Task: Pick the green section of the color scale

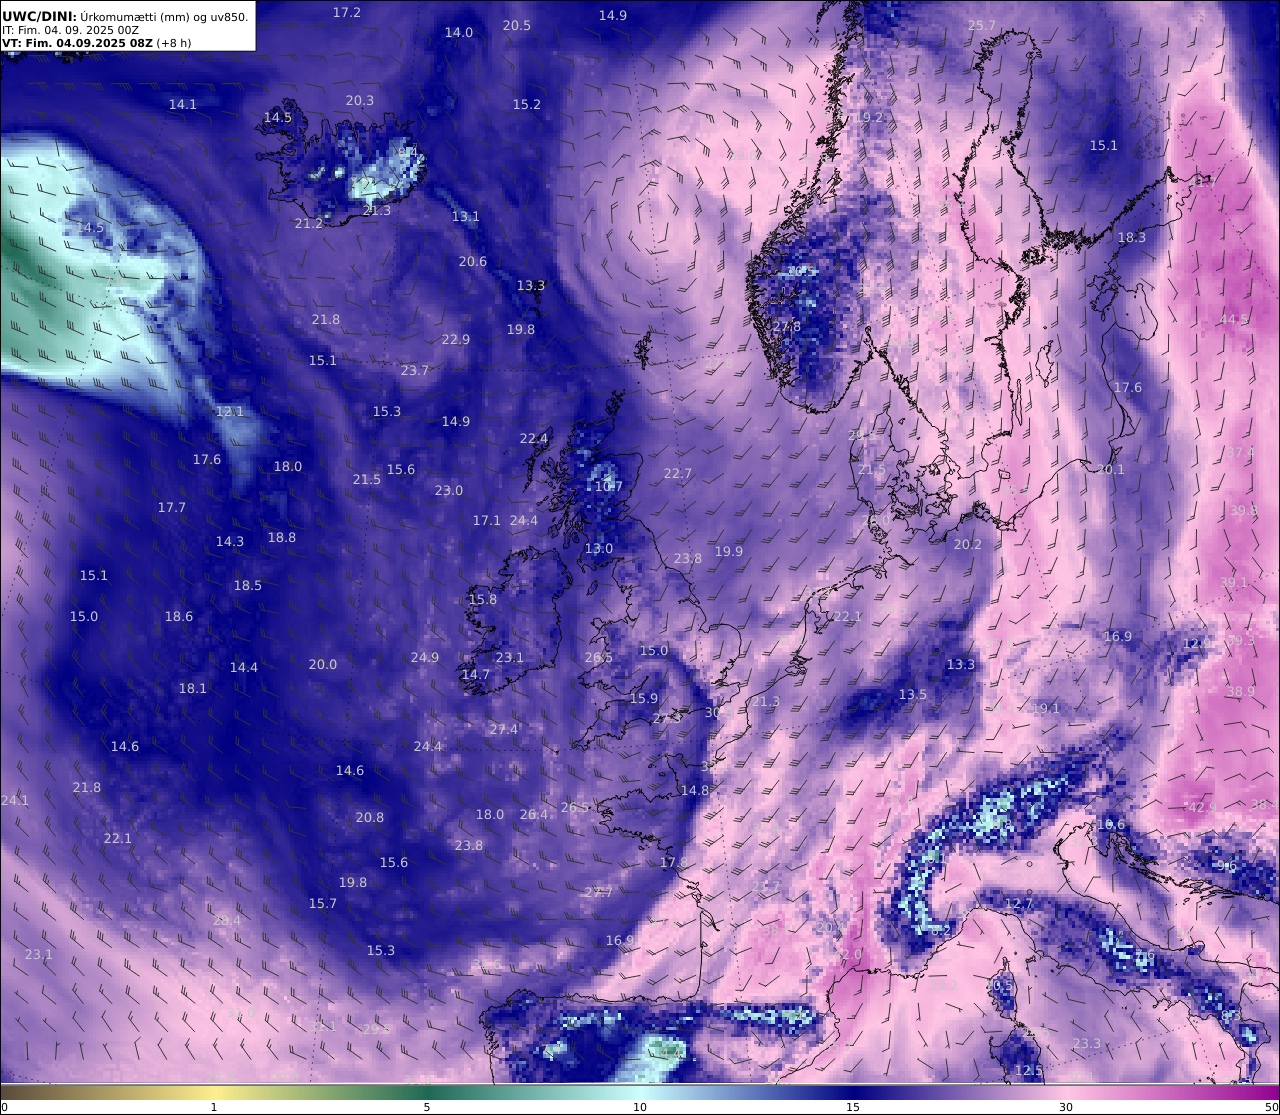Action: pyautogui.click(x=430, y=1092)
